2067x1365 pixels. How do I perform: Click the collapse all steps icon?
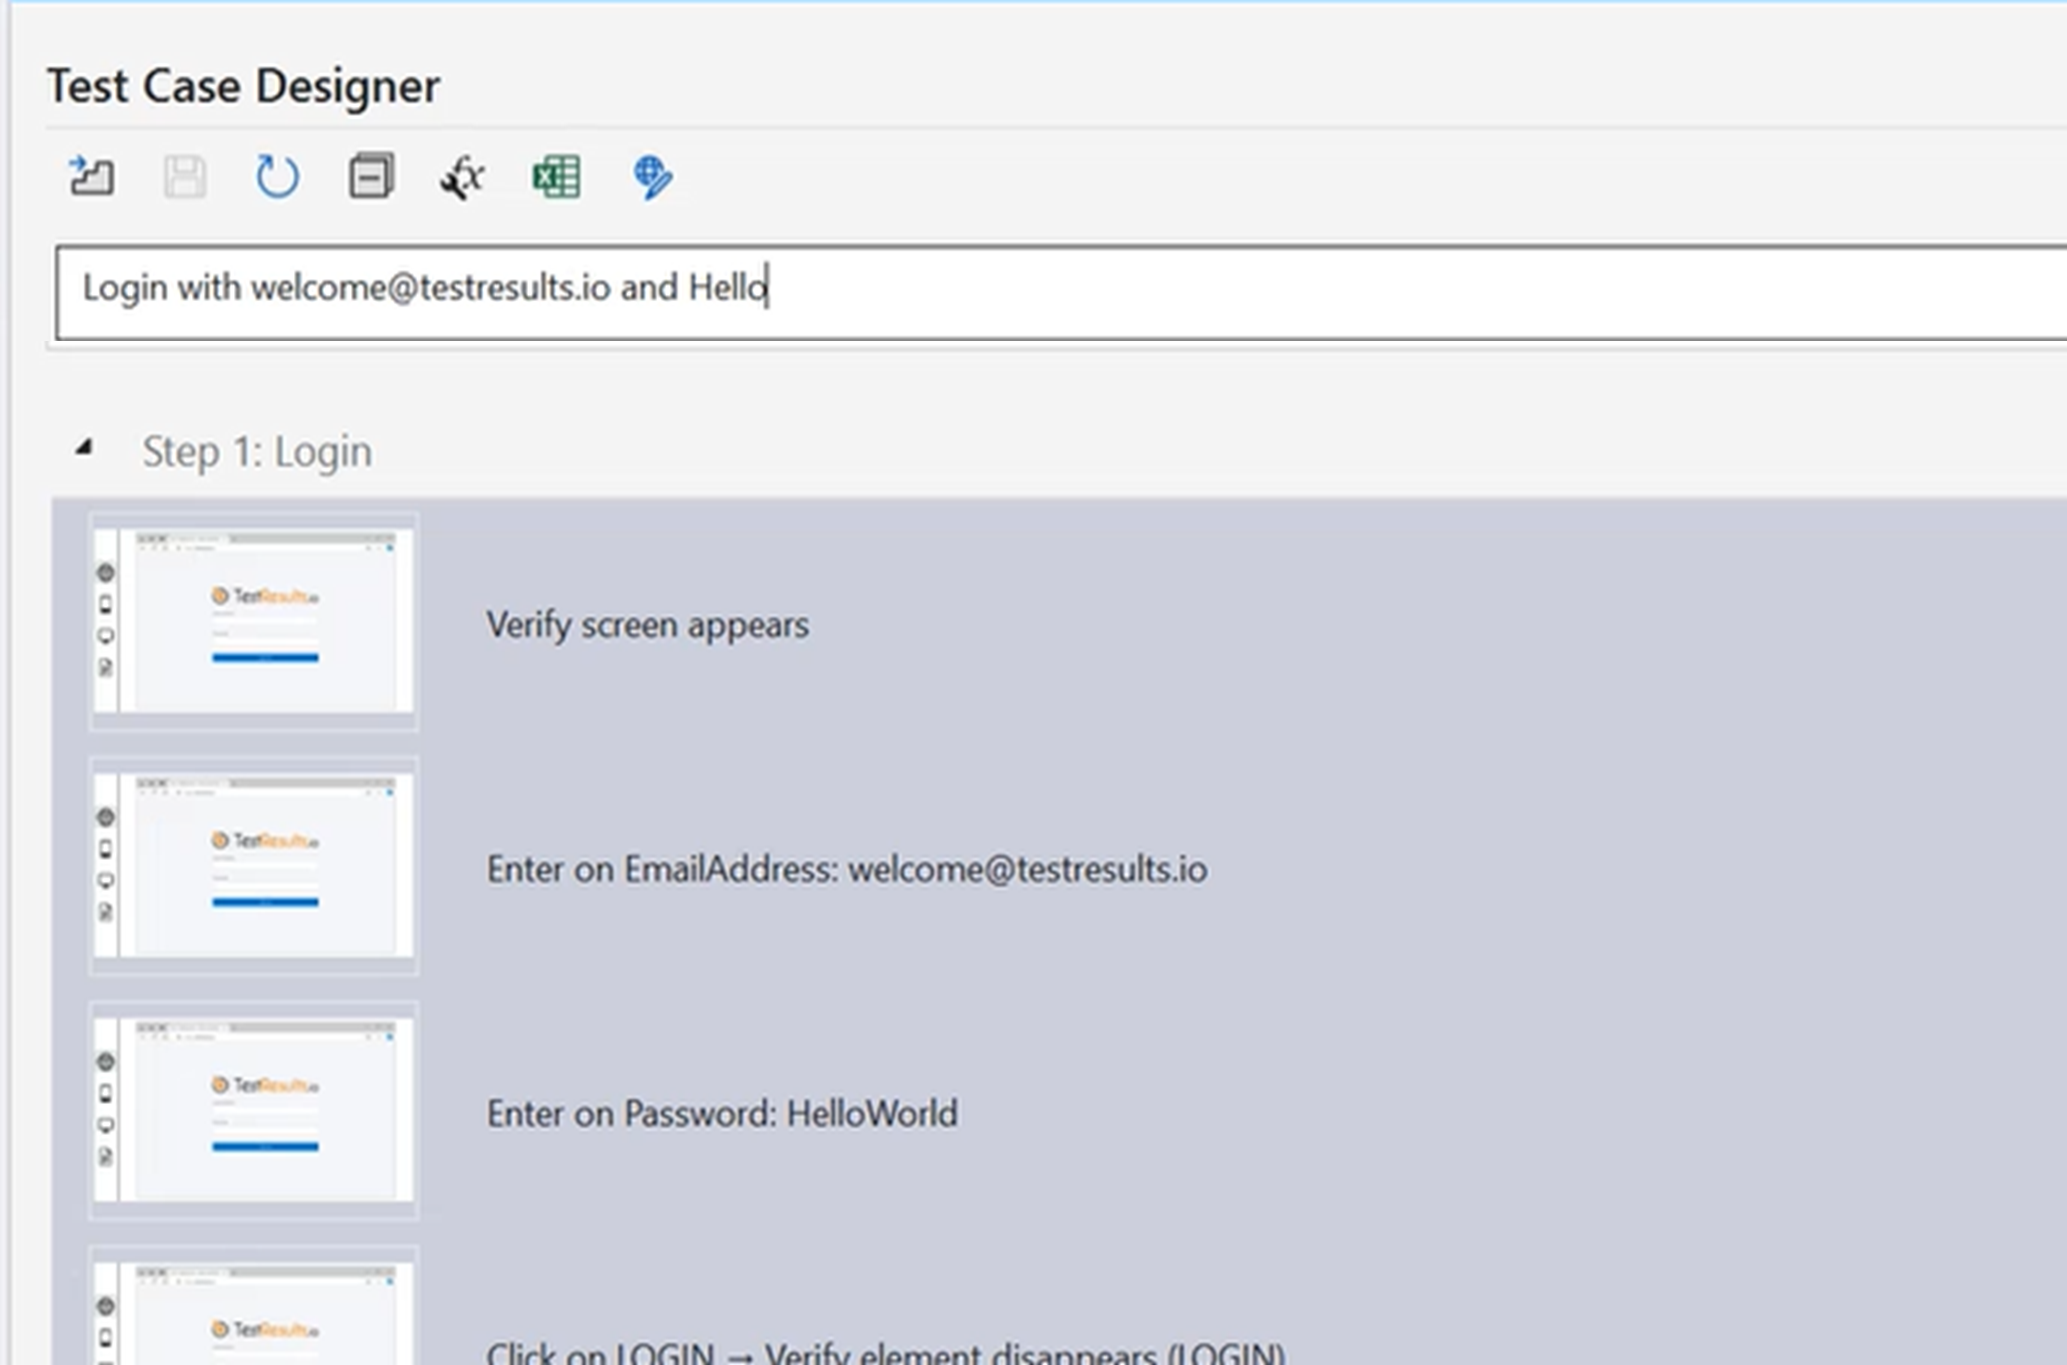coord(370,177)
